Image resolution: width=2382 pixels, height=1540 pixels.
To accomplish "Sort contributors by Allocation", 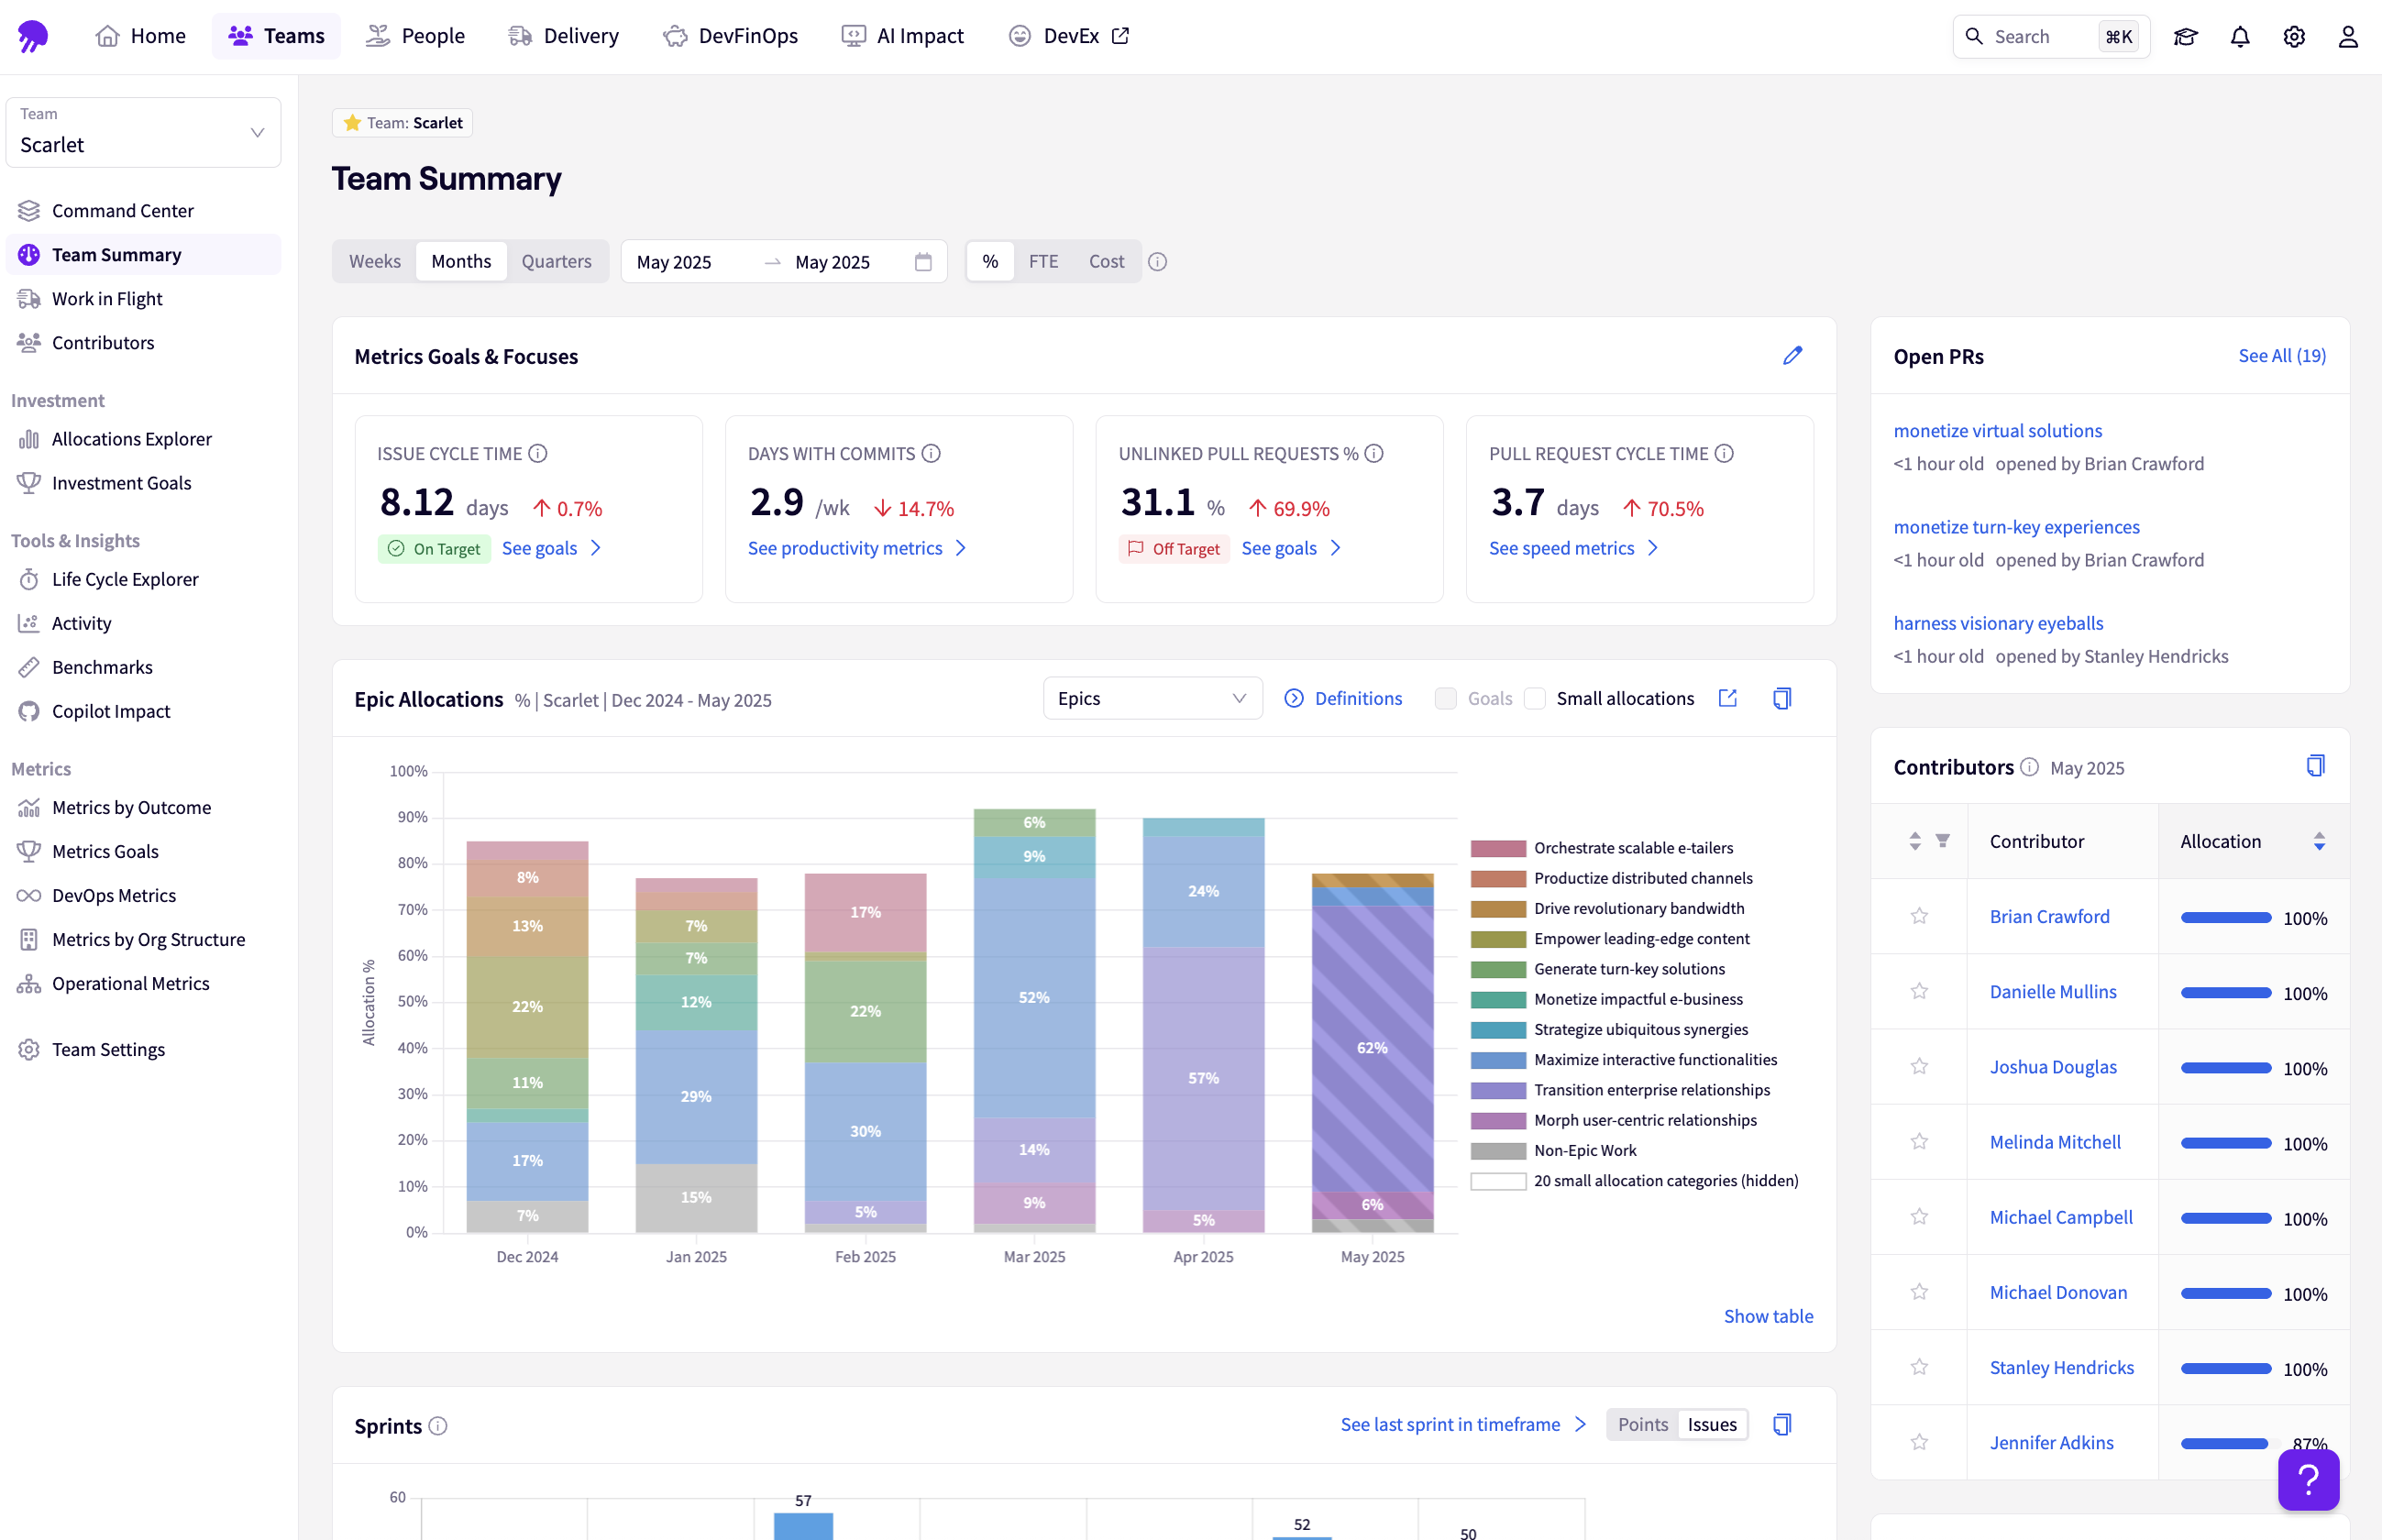I will [2319, 842].
